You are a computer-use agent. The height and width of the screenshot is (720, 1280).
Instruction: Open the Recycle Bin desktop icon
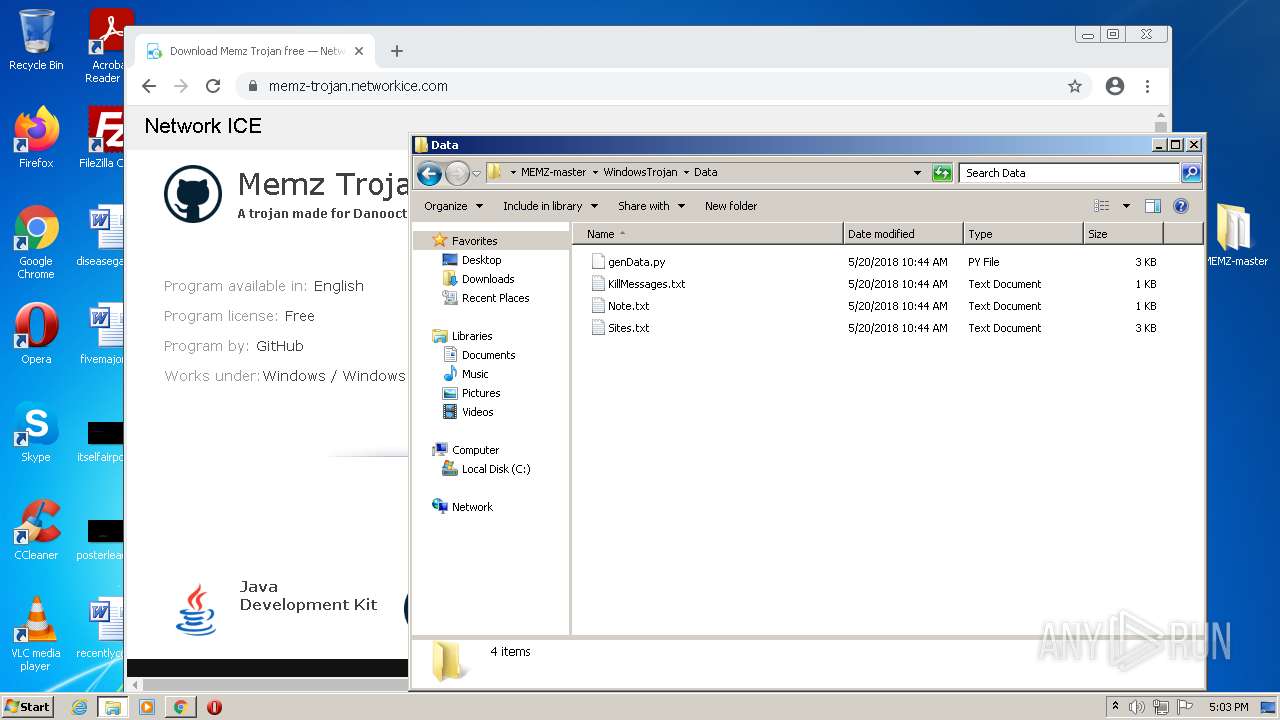(36, 40)
